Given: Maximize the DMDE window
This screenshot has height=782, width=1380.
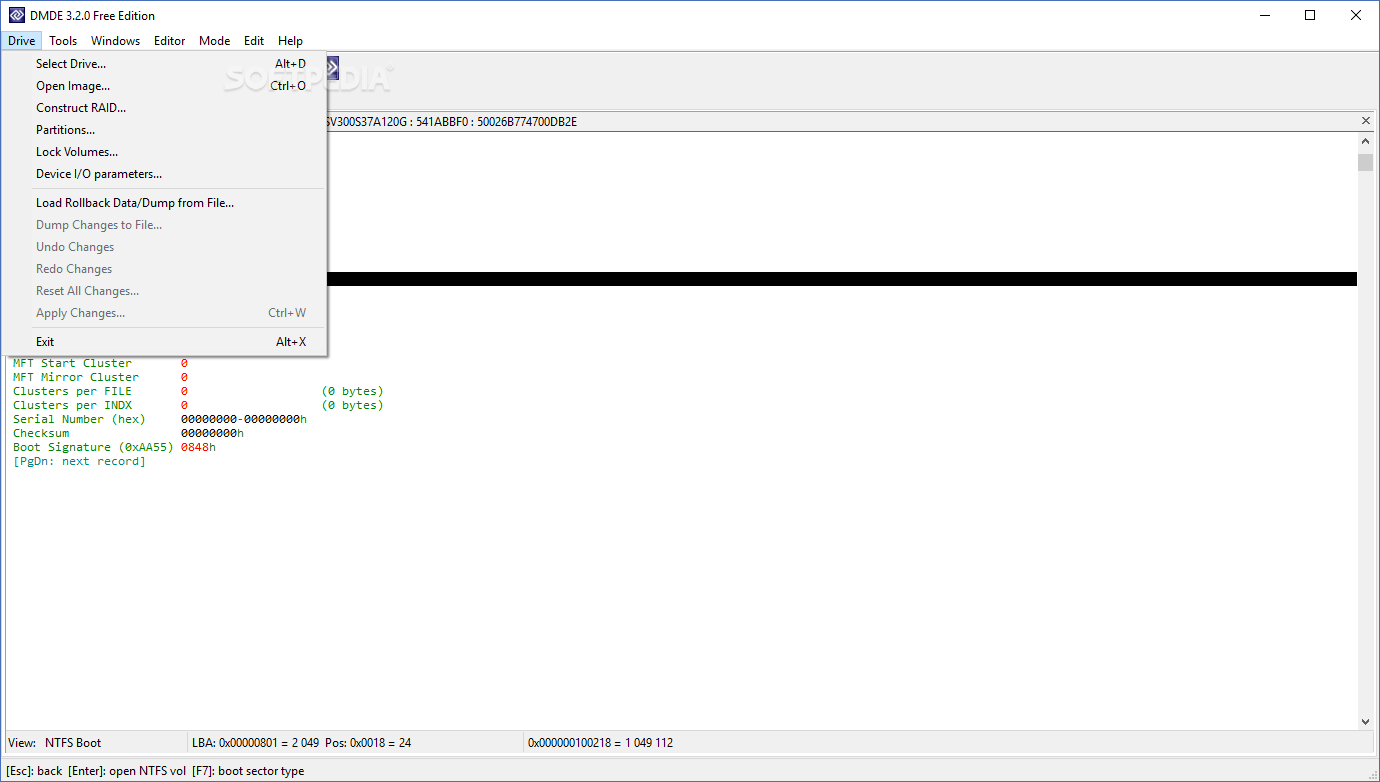Looking at the screenshot, I should (x=1310, y=15).
